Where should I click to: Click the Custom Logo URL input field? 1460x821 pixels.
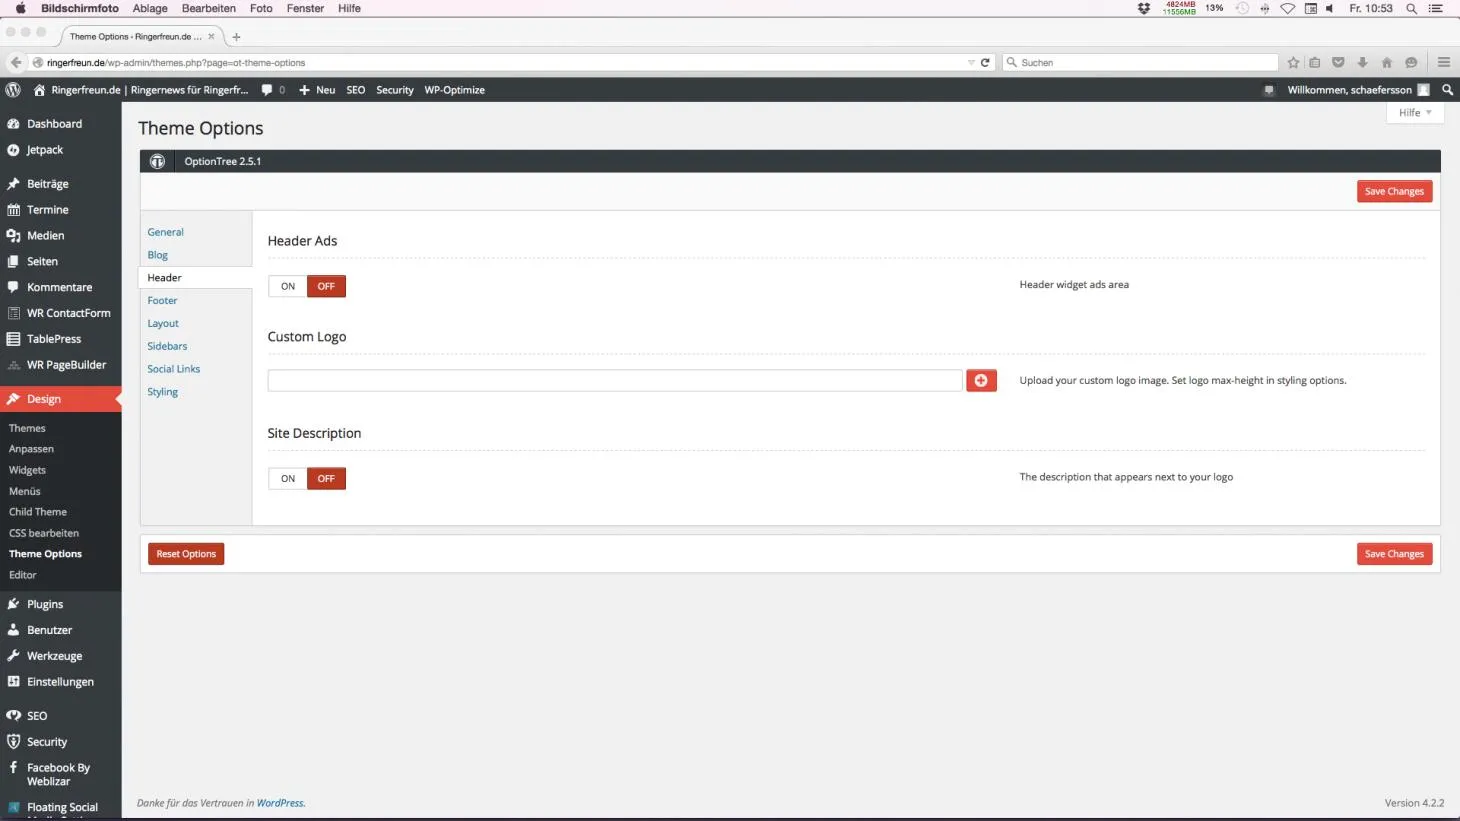[x=615, y=381]
